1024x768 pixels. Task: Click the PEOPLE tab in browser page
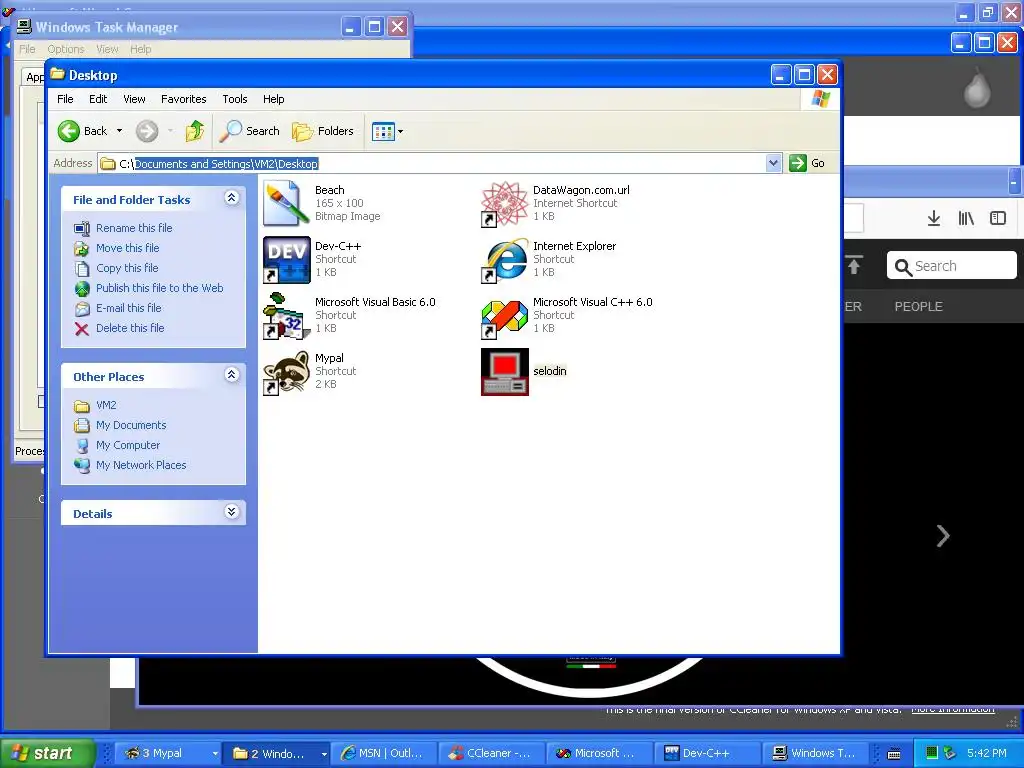tap(918, 307)
